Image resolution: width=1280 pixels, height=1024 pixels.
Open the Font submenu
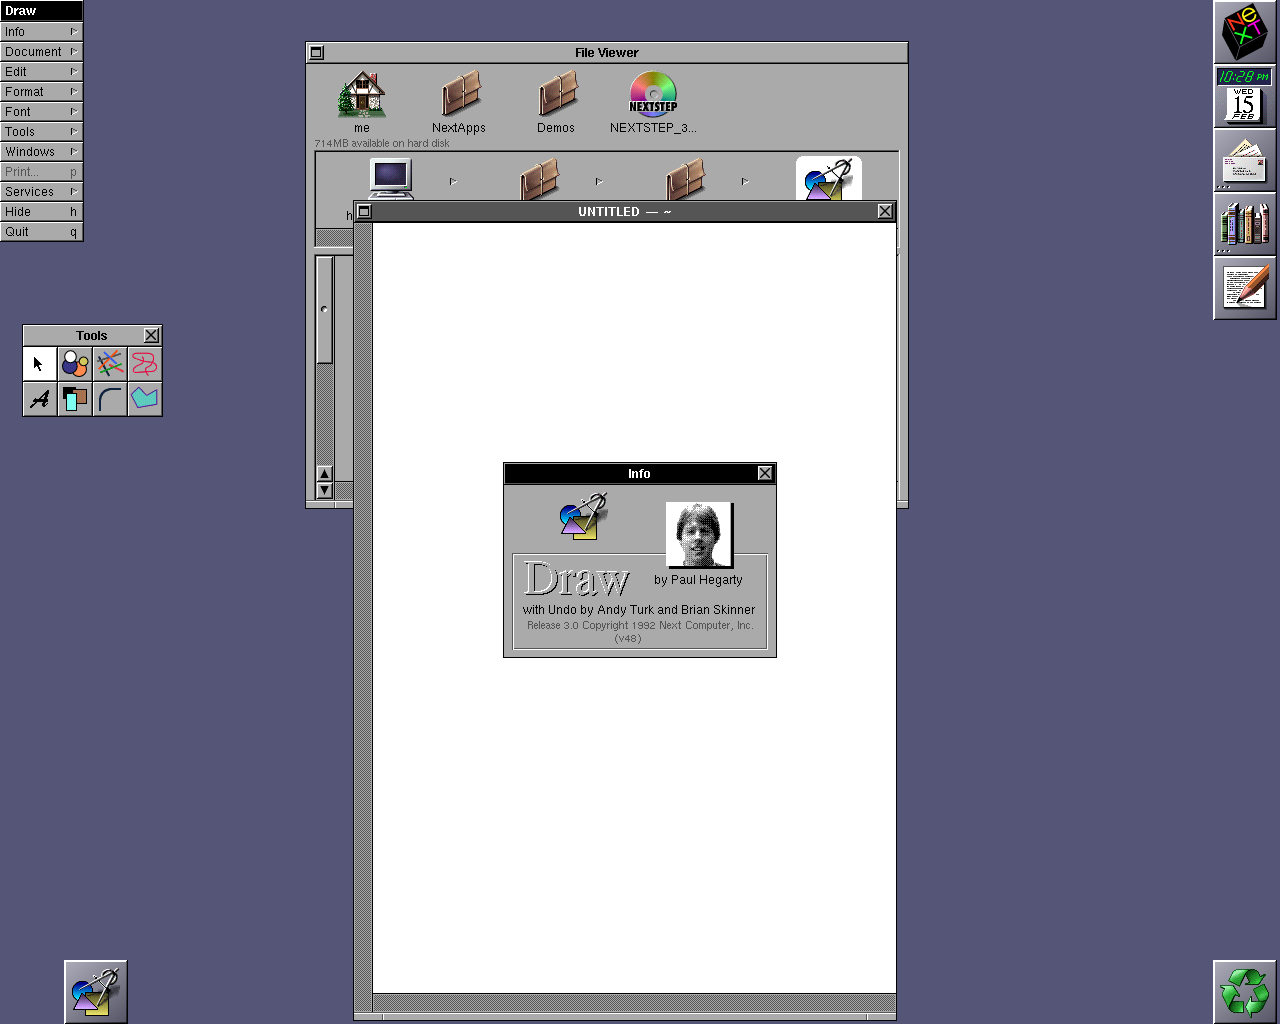(x=41, y=112)
